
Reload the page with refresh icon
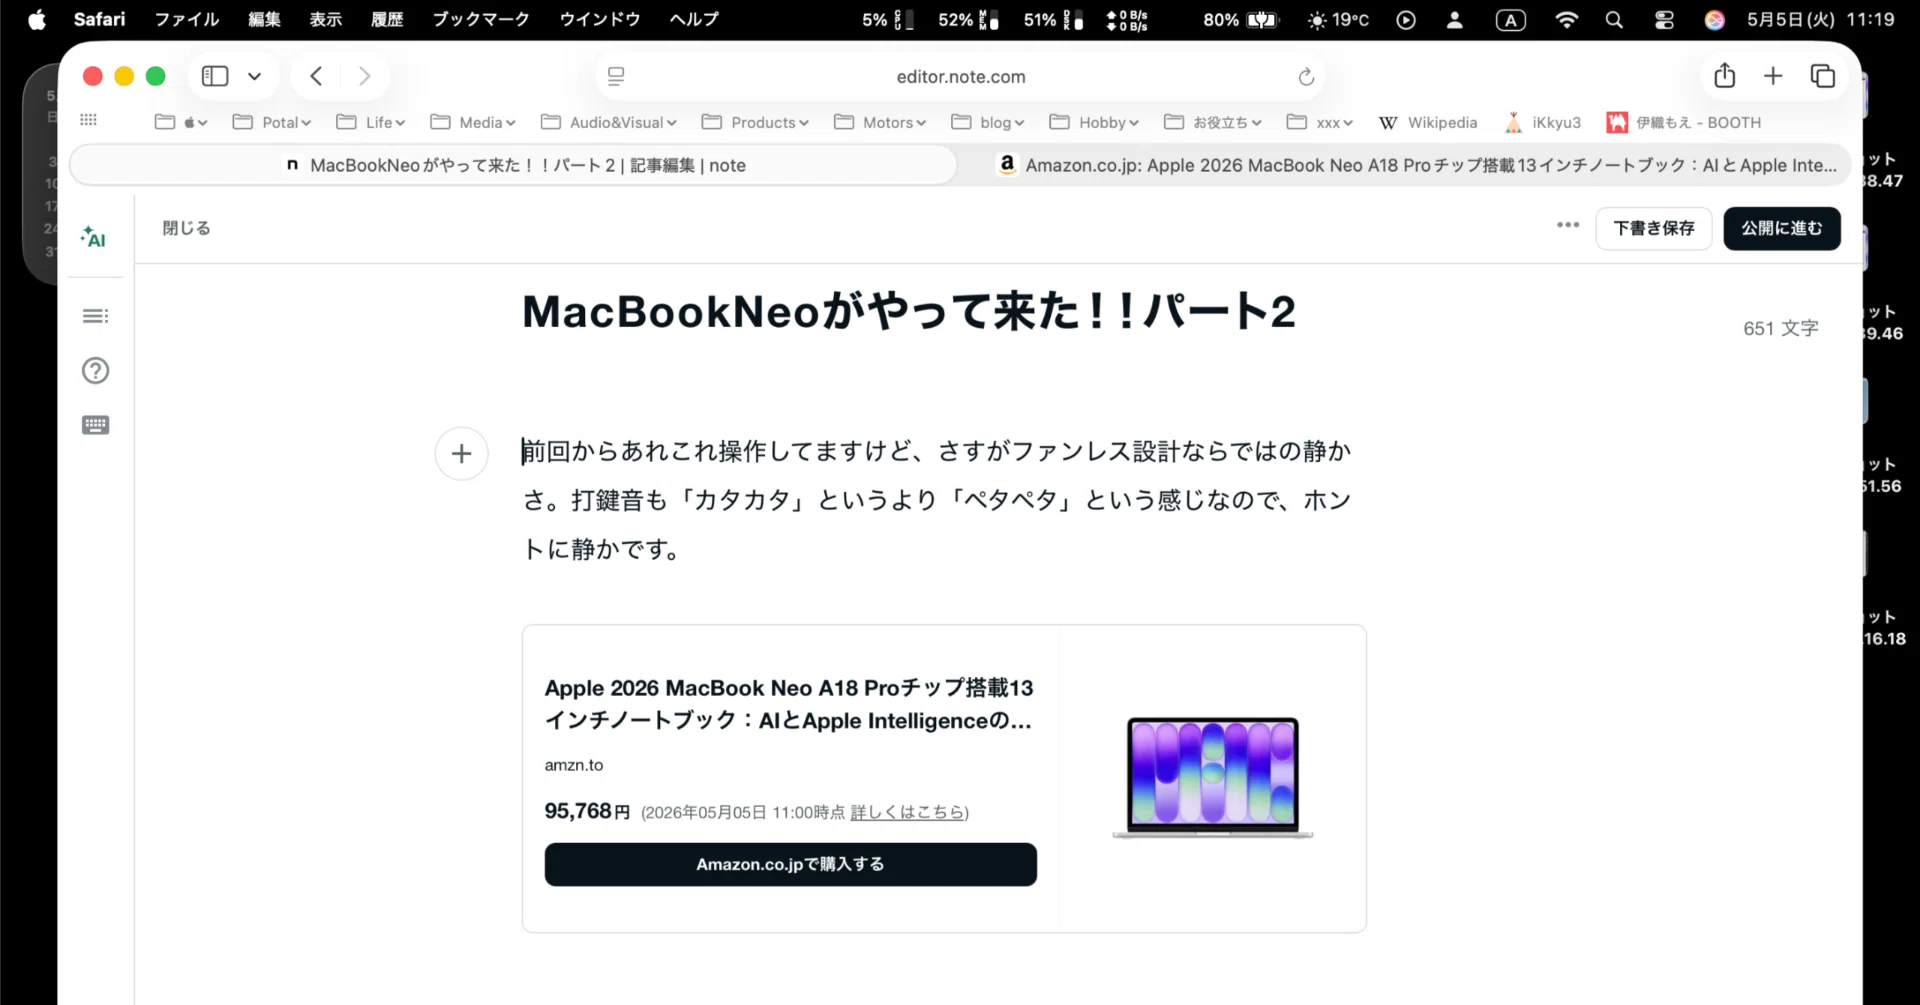1306,77
